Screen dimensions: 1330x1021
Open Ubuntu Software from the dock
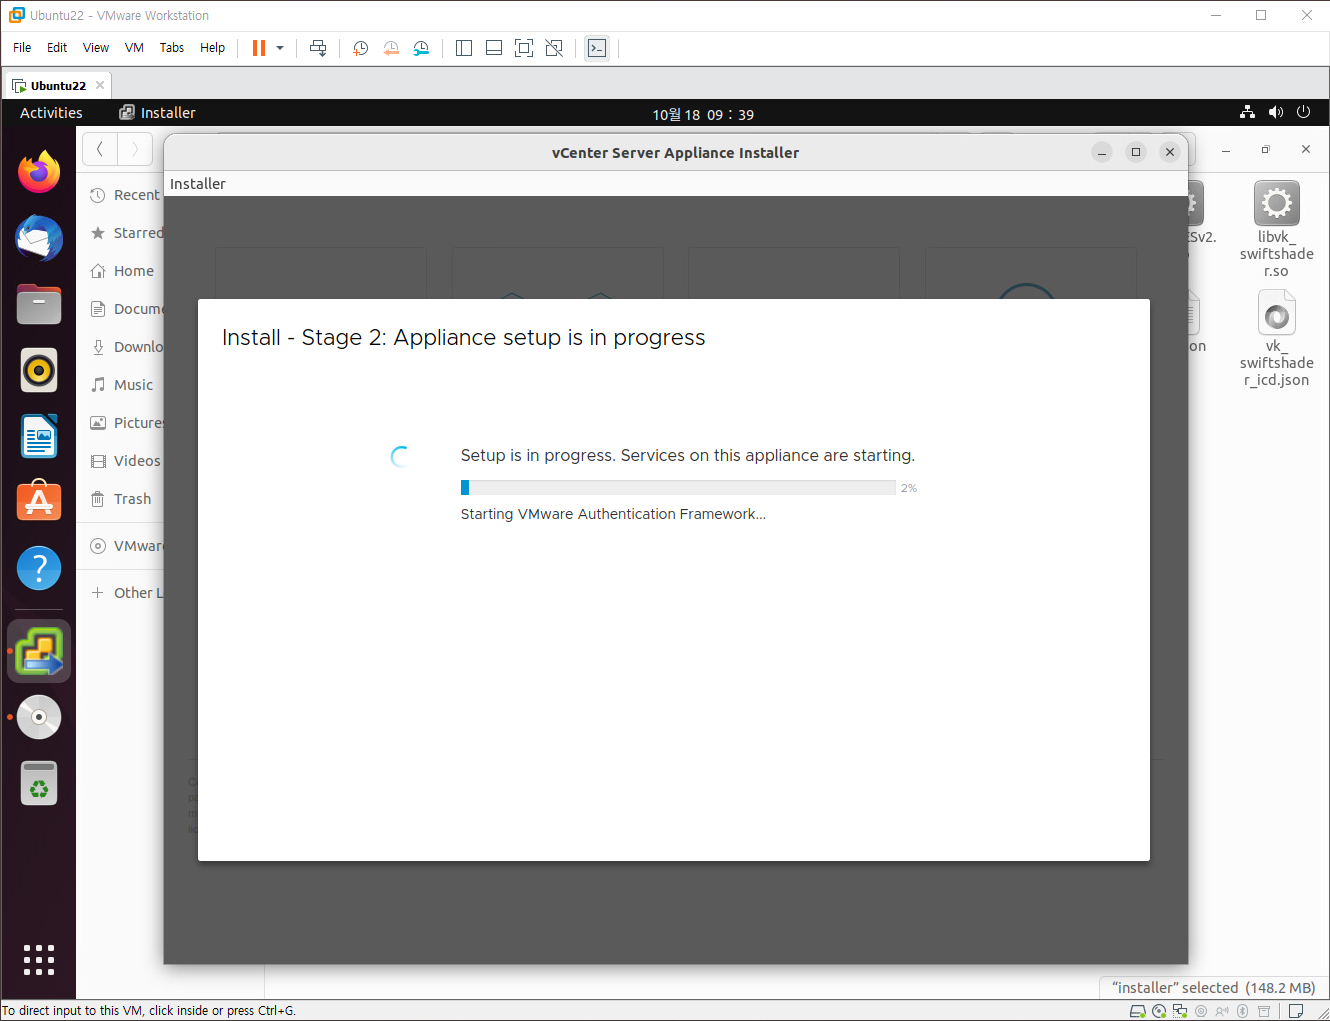tap(39, 502)
